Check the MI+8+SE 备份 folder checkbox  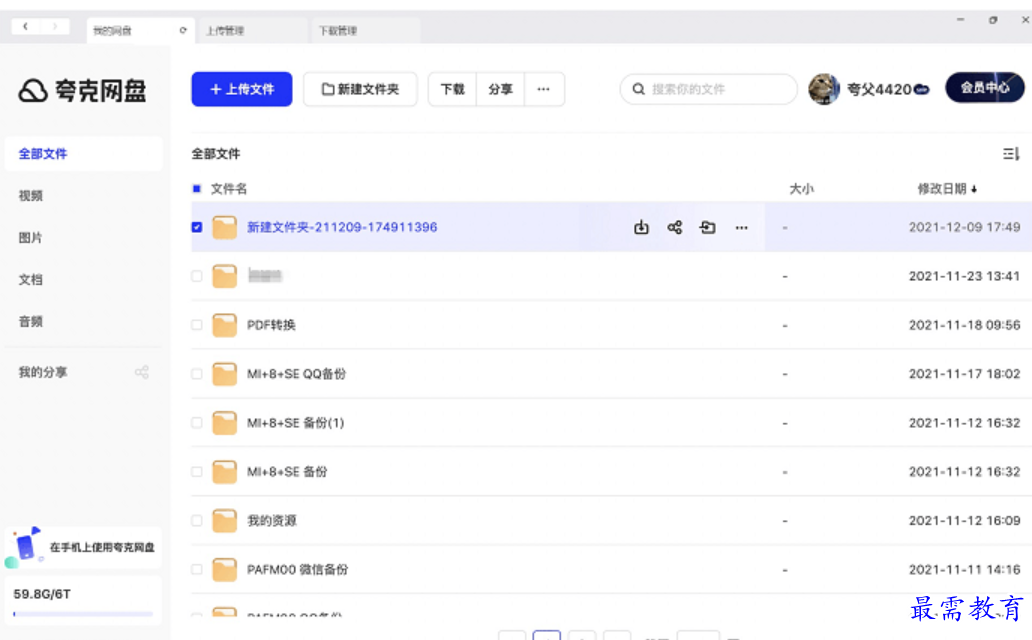196,471
